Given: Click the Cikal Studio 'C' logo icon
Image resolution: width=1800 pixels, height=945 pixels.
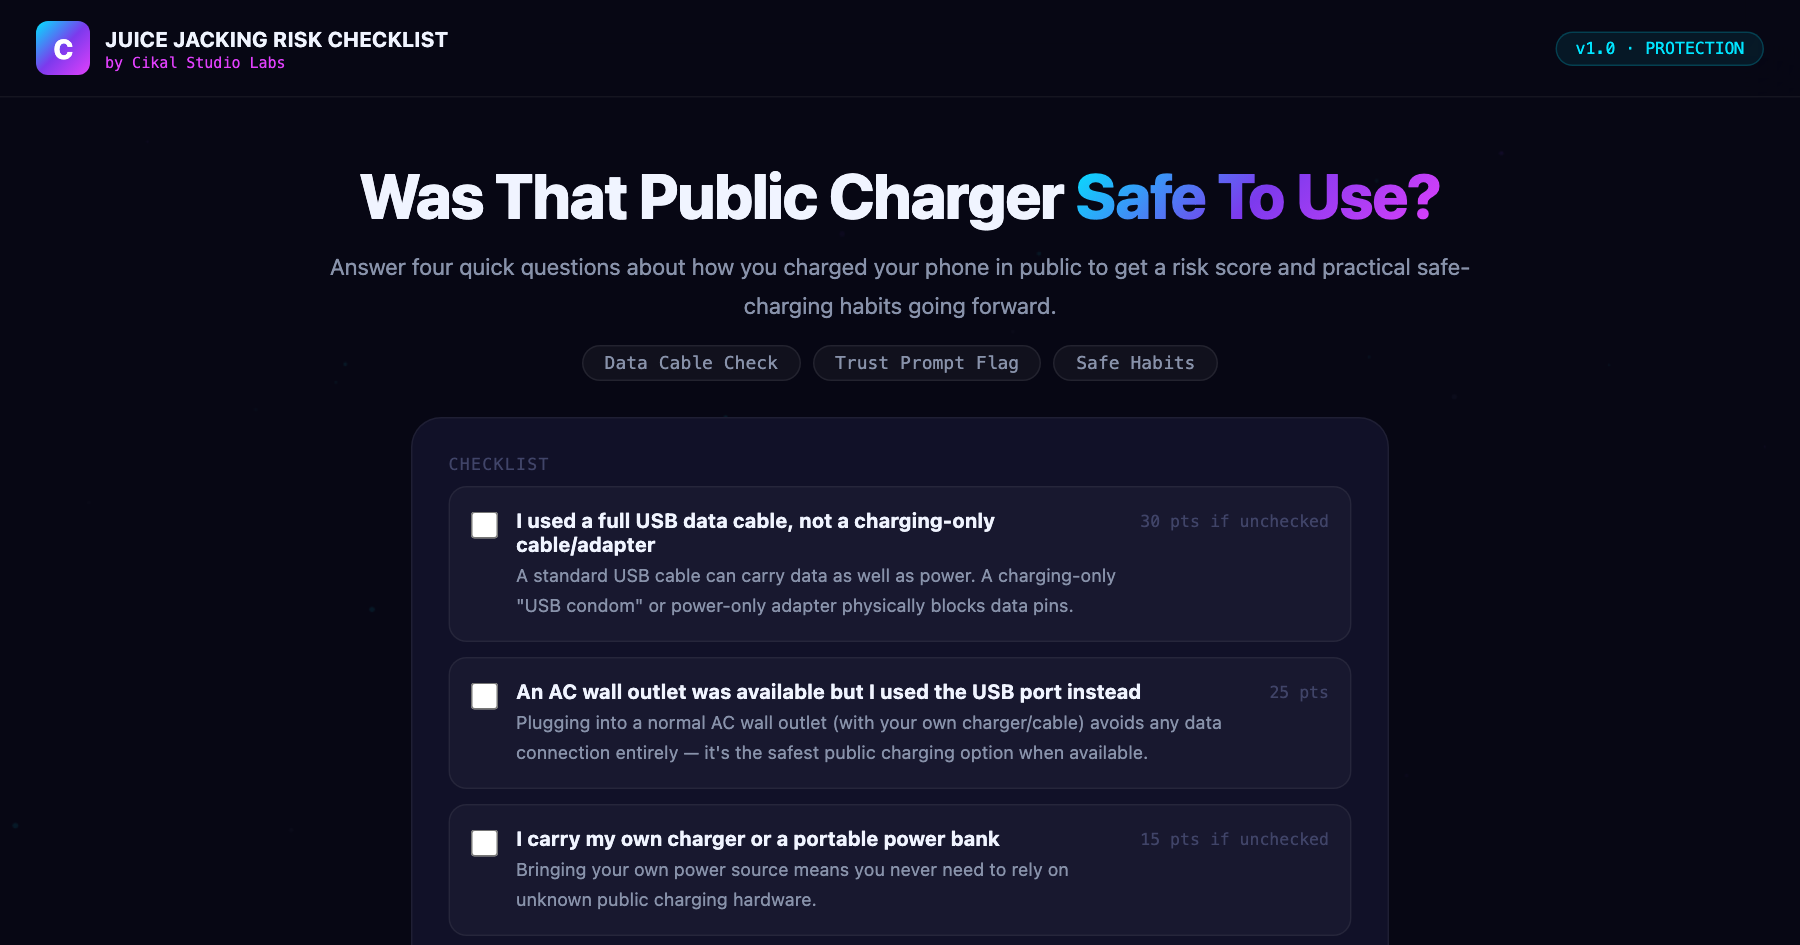Looking at the screenshot, I should [x=63, y=48].
